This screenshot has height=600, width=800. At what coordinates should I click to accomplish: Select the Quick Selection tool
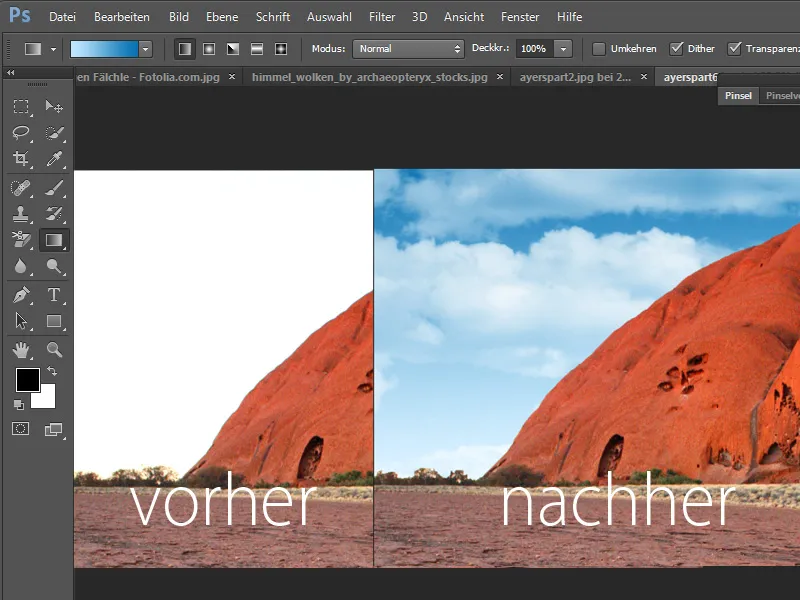54,133
